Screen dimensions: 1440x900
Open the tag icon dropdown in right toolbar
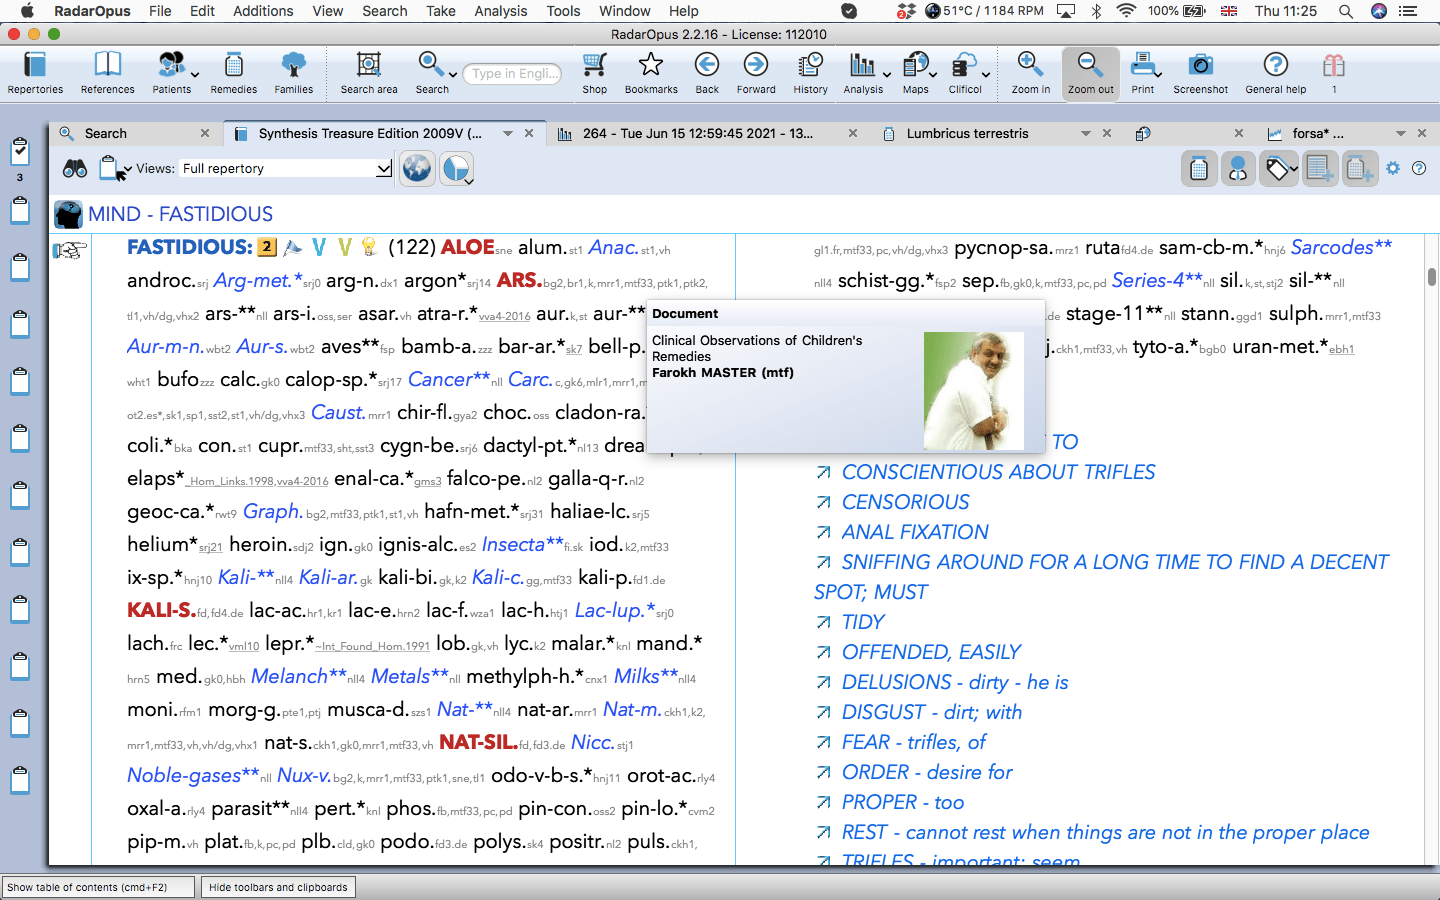click(x=1278, y=169)
